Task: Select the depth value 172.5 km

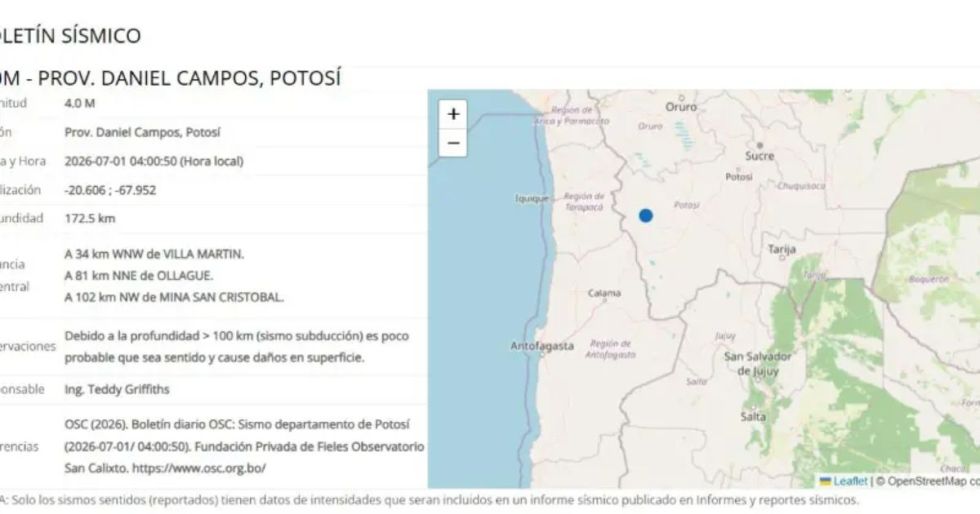Action: pyautogui.click(x=90, y=218)
